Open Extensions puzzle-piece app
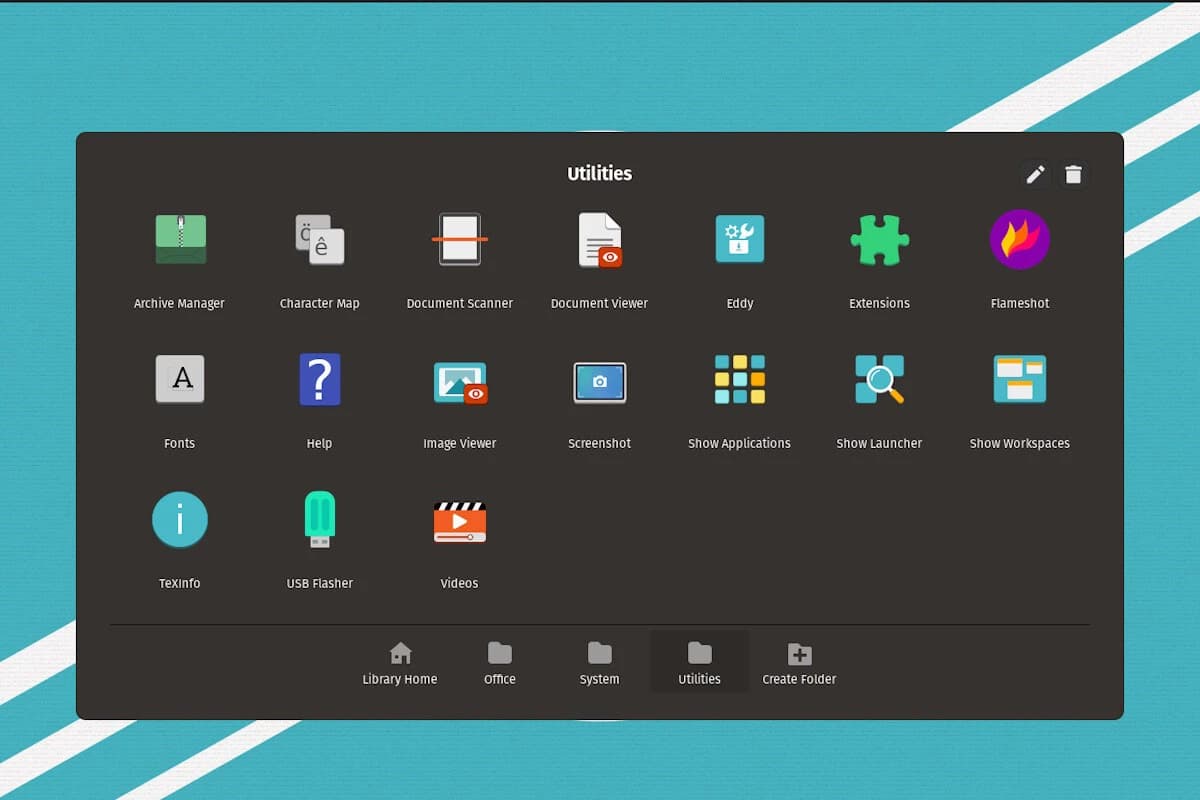 (880, 240)
